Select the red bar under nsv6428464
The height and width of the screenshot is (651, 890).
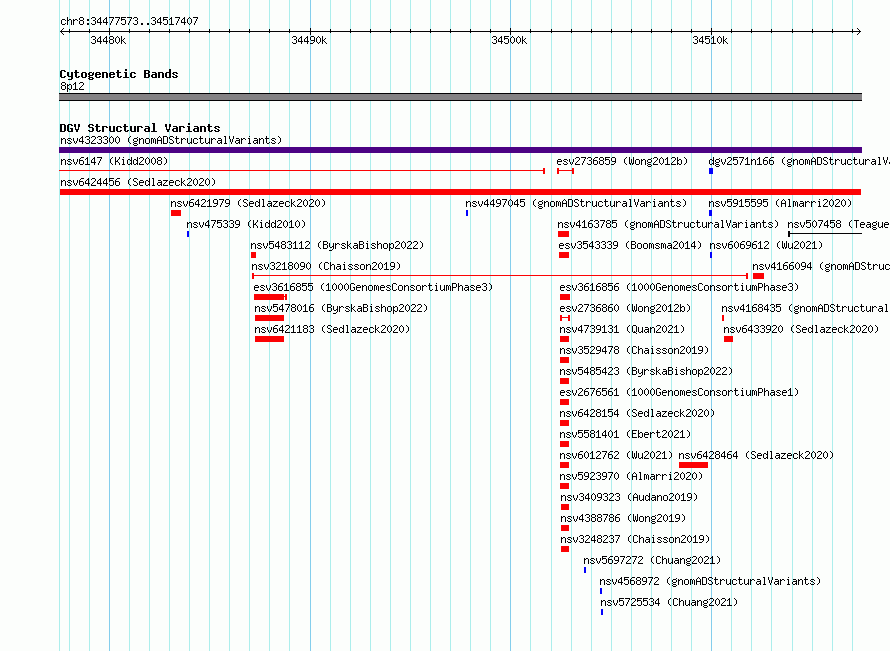click(693, 465)
